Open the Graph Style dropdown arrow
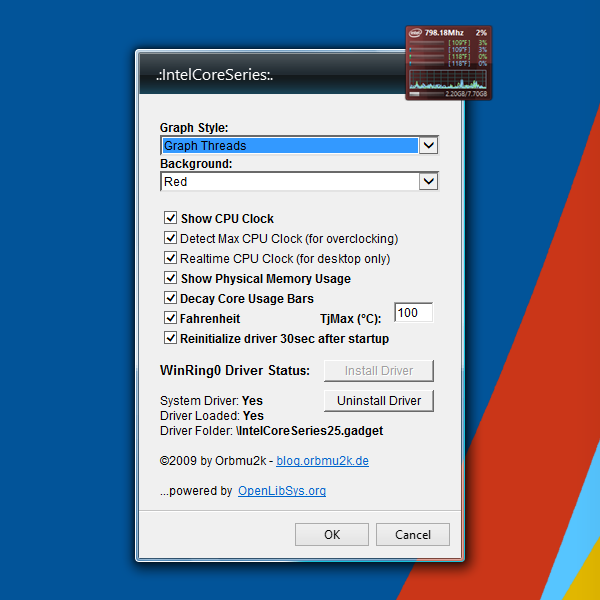Screen dimensions: 600x600 429,145
